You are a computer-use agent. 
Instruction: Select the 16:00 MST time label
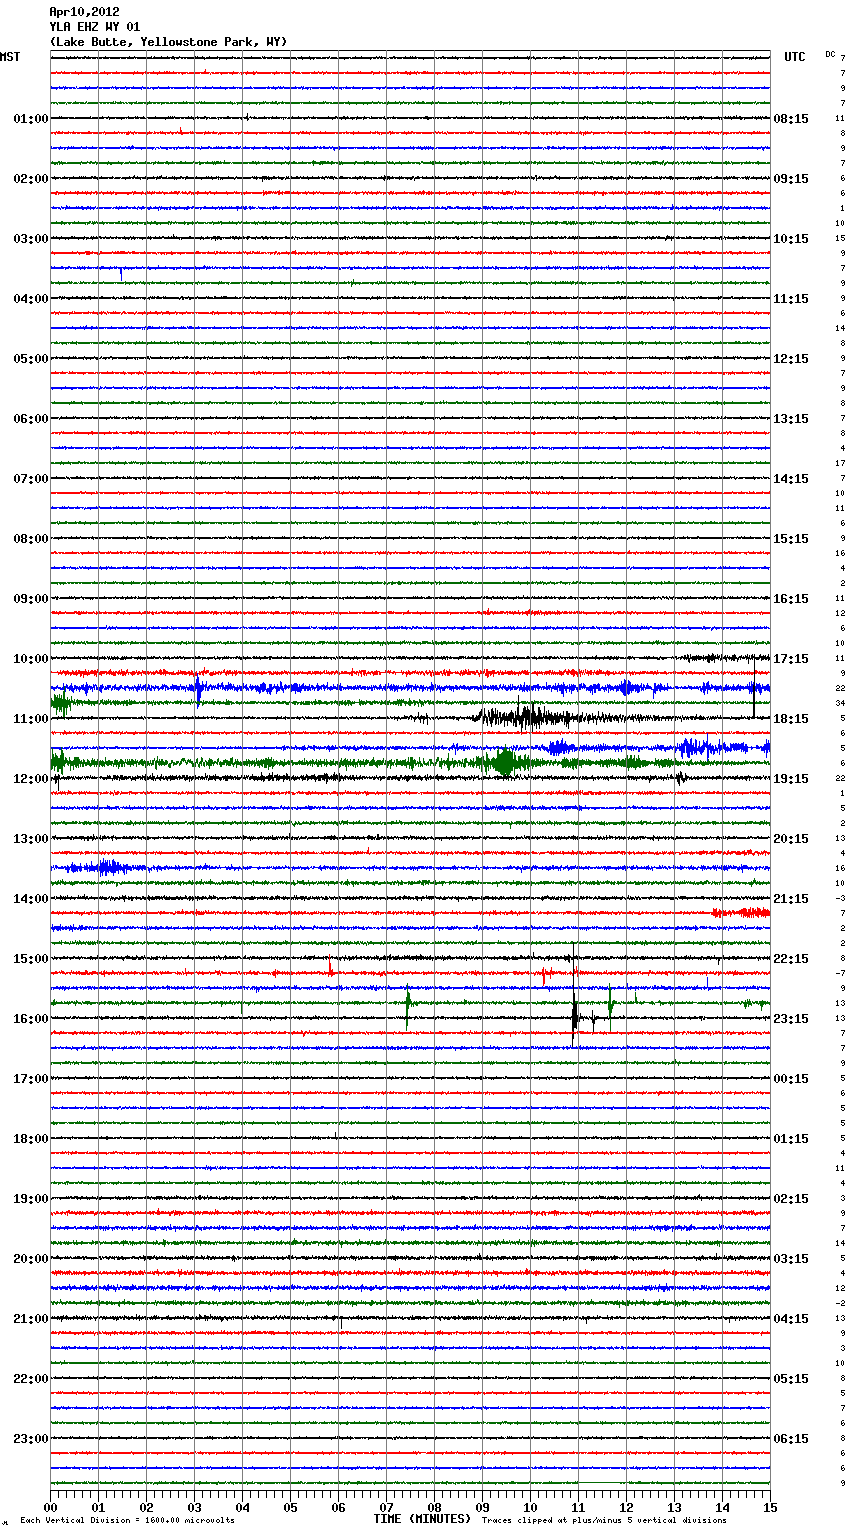pyautogui.click(x=30, y=1019)
